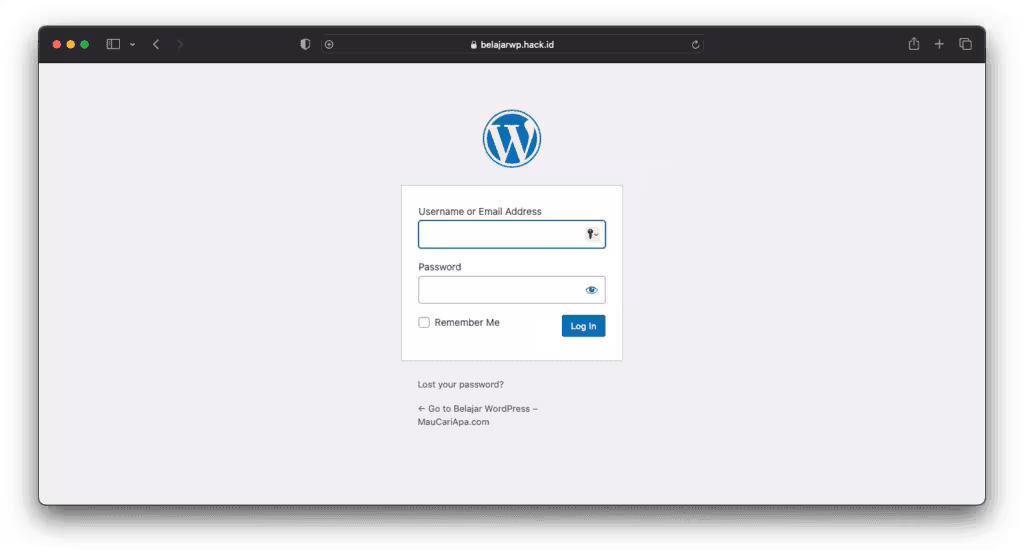Go back using the back arrow
The width and height of the screenshot is (1024, 556).
(156, 44)
